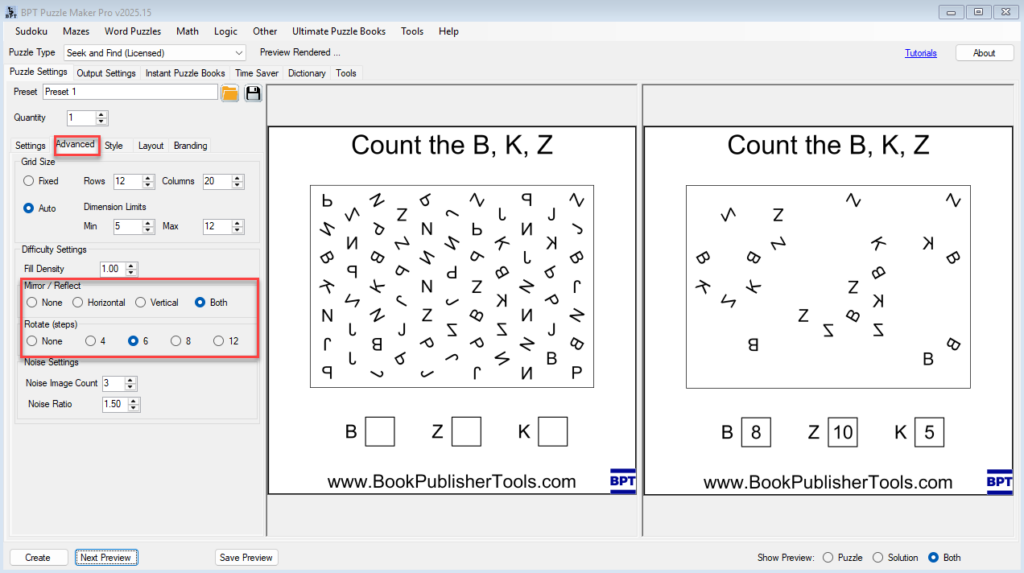
Task: Open the Instant Puzzle Books tab
Action: [185, 73]
